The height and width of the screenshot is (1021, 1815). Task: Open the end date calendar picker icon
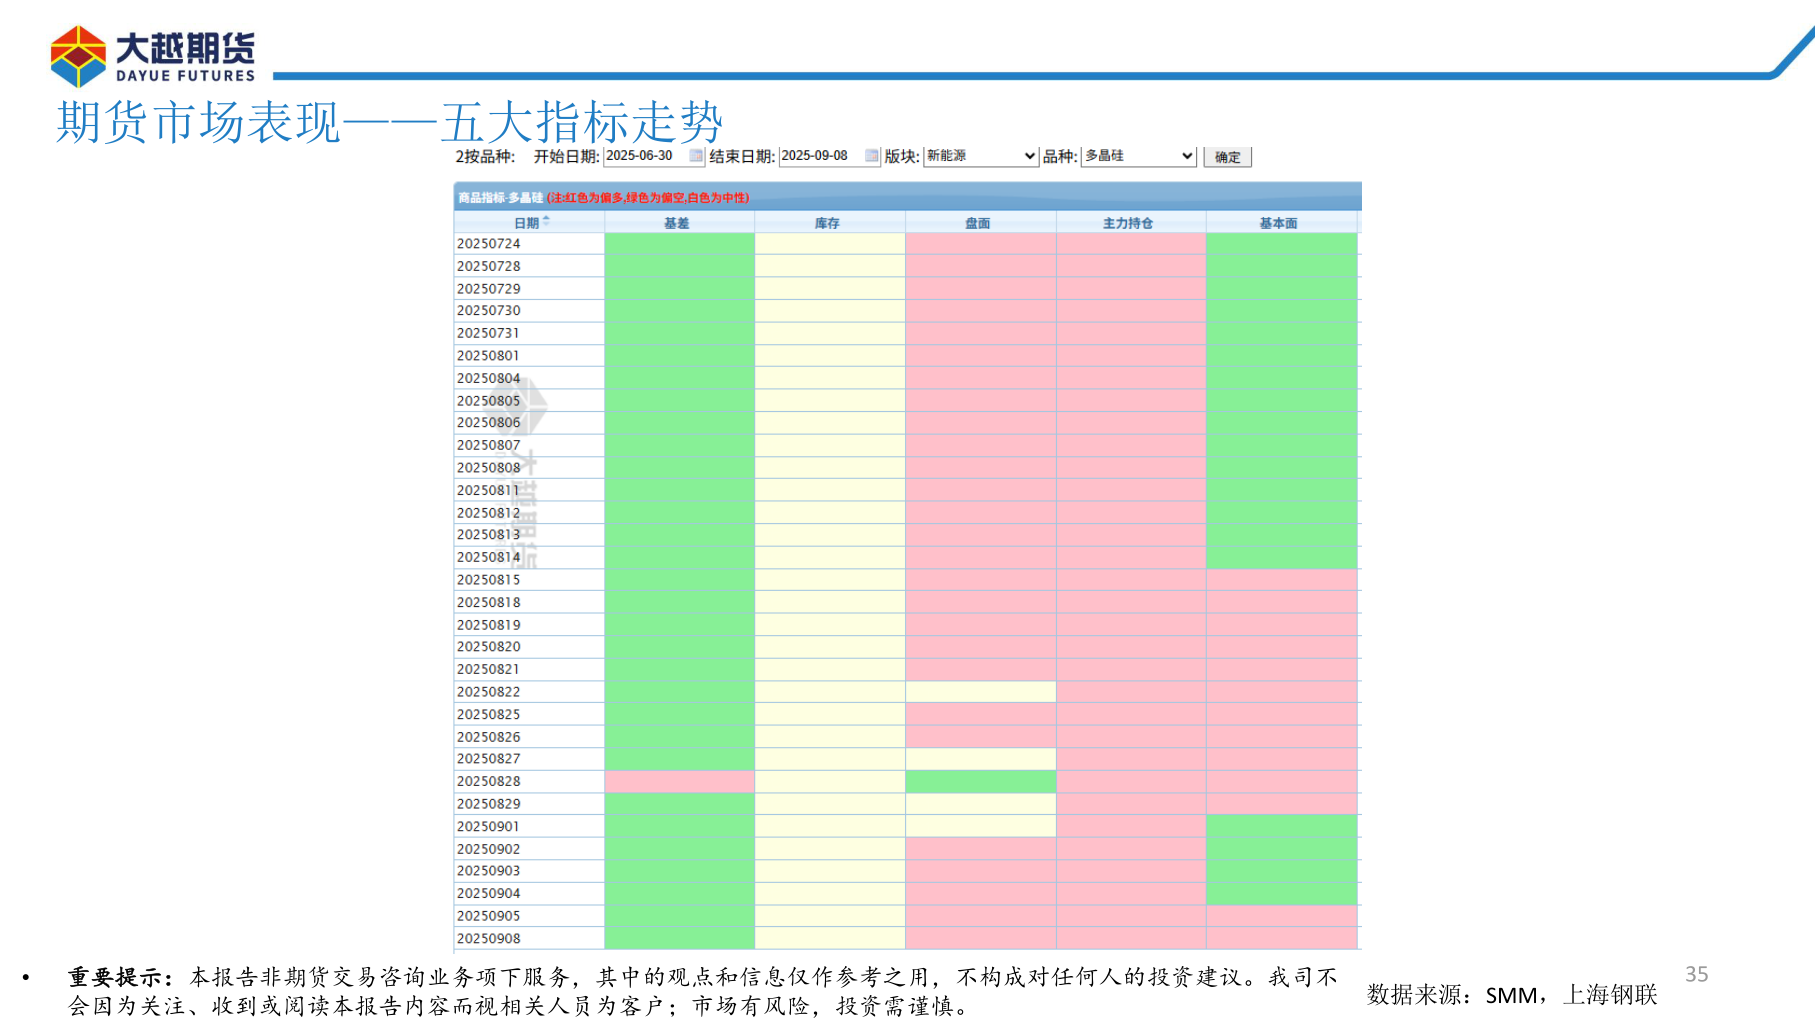point(870,156)
